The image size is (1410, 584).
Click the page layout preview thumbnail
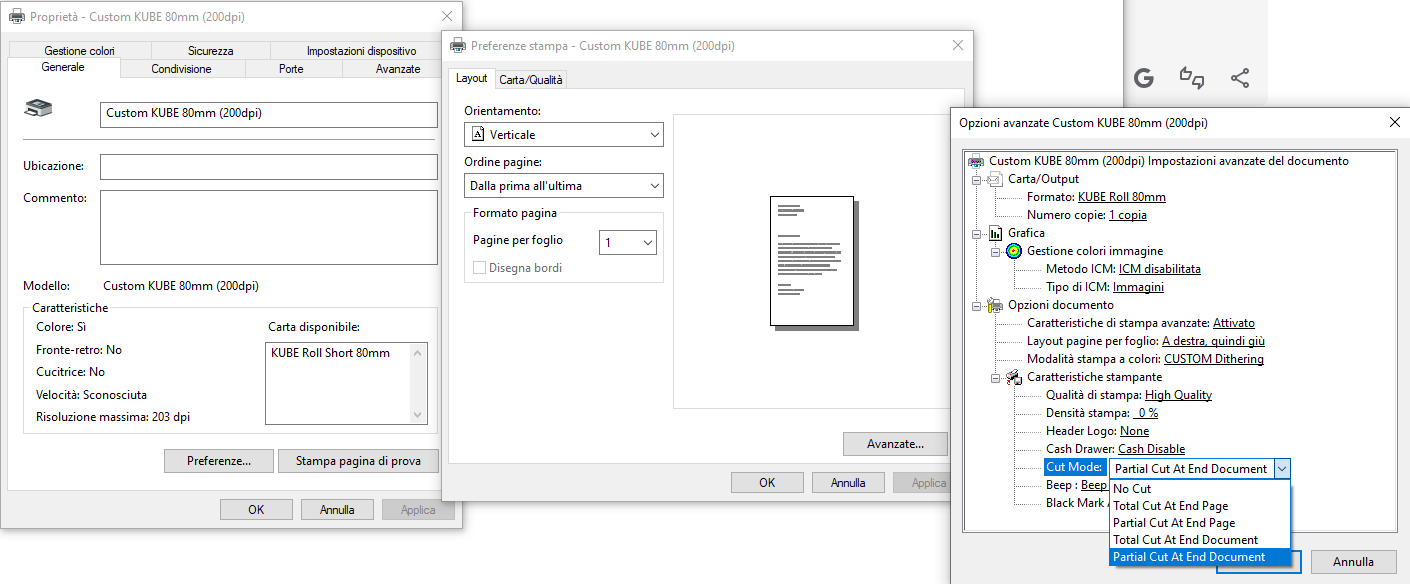coord(812,261)
